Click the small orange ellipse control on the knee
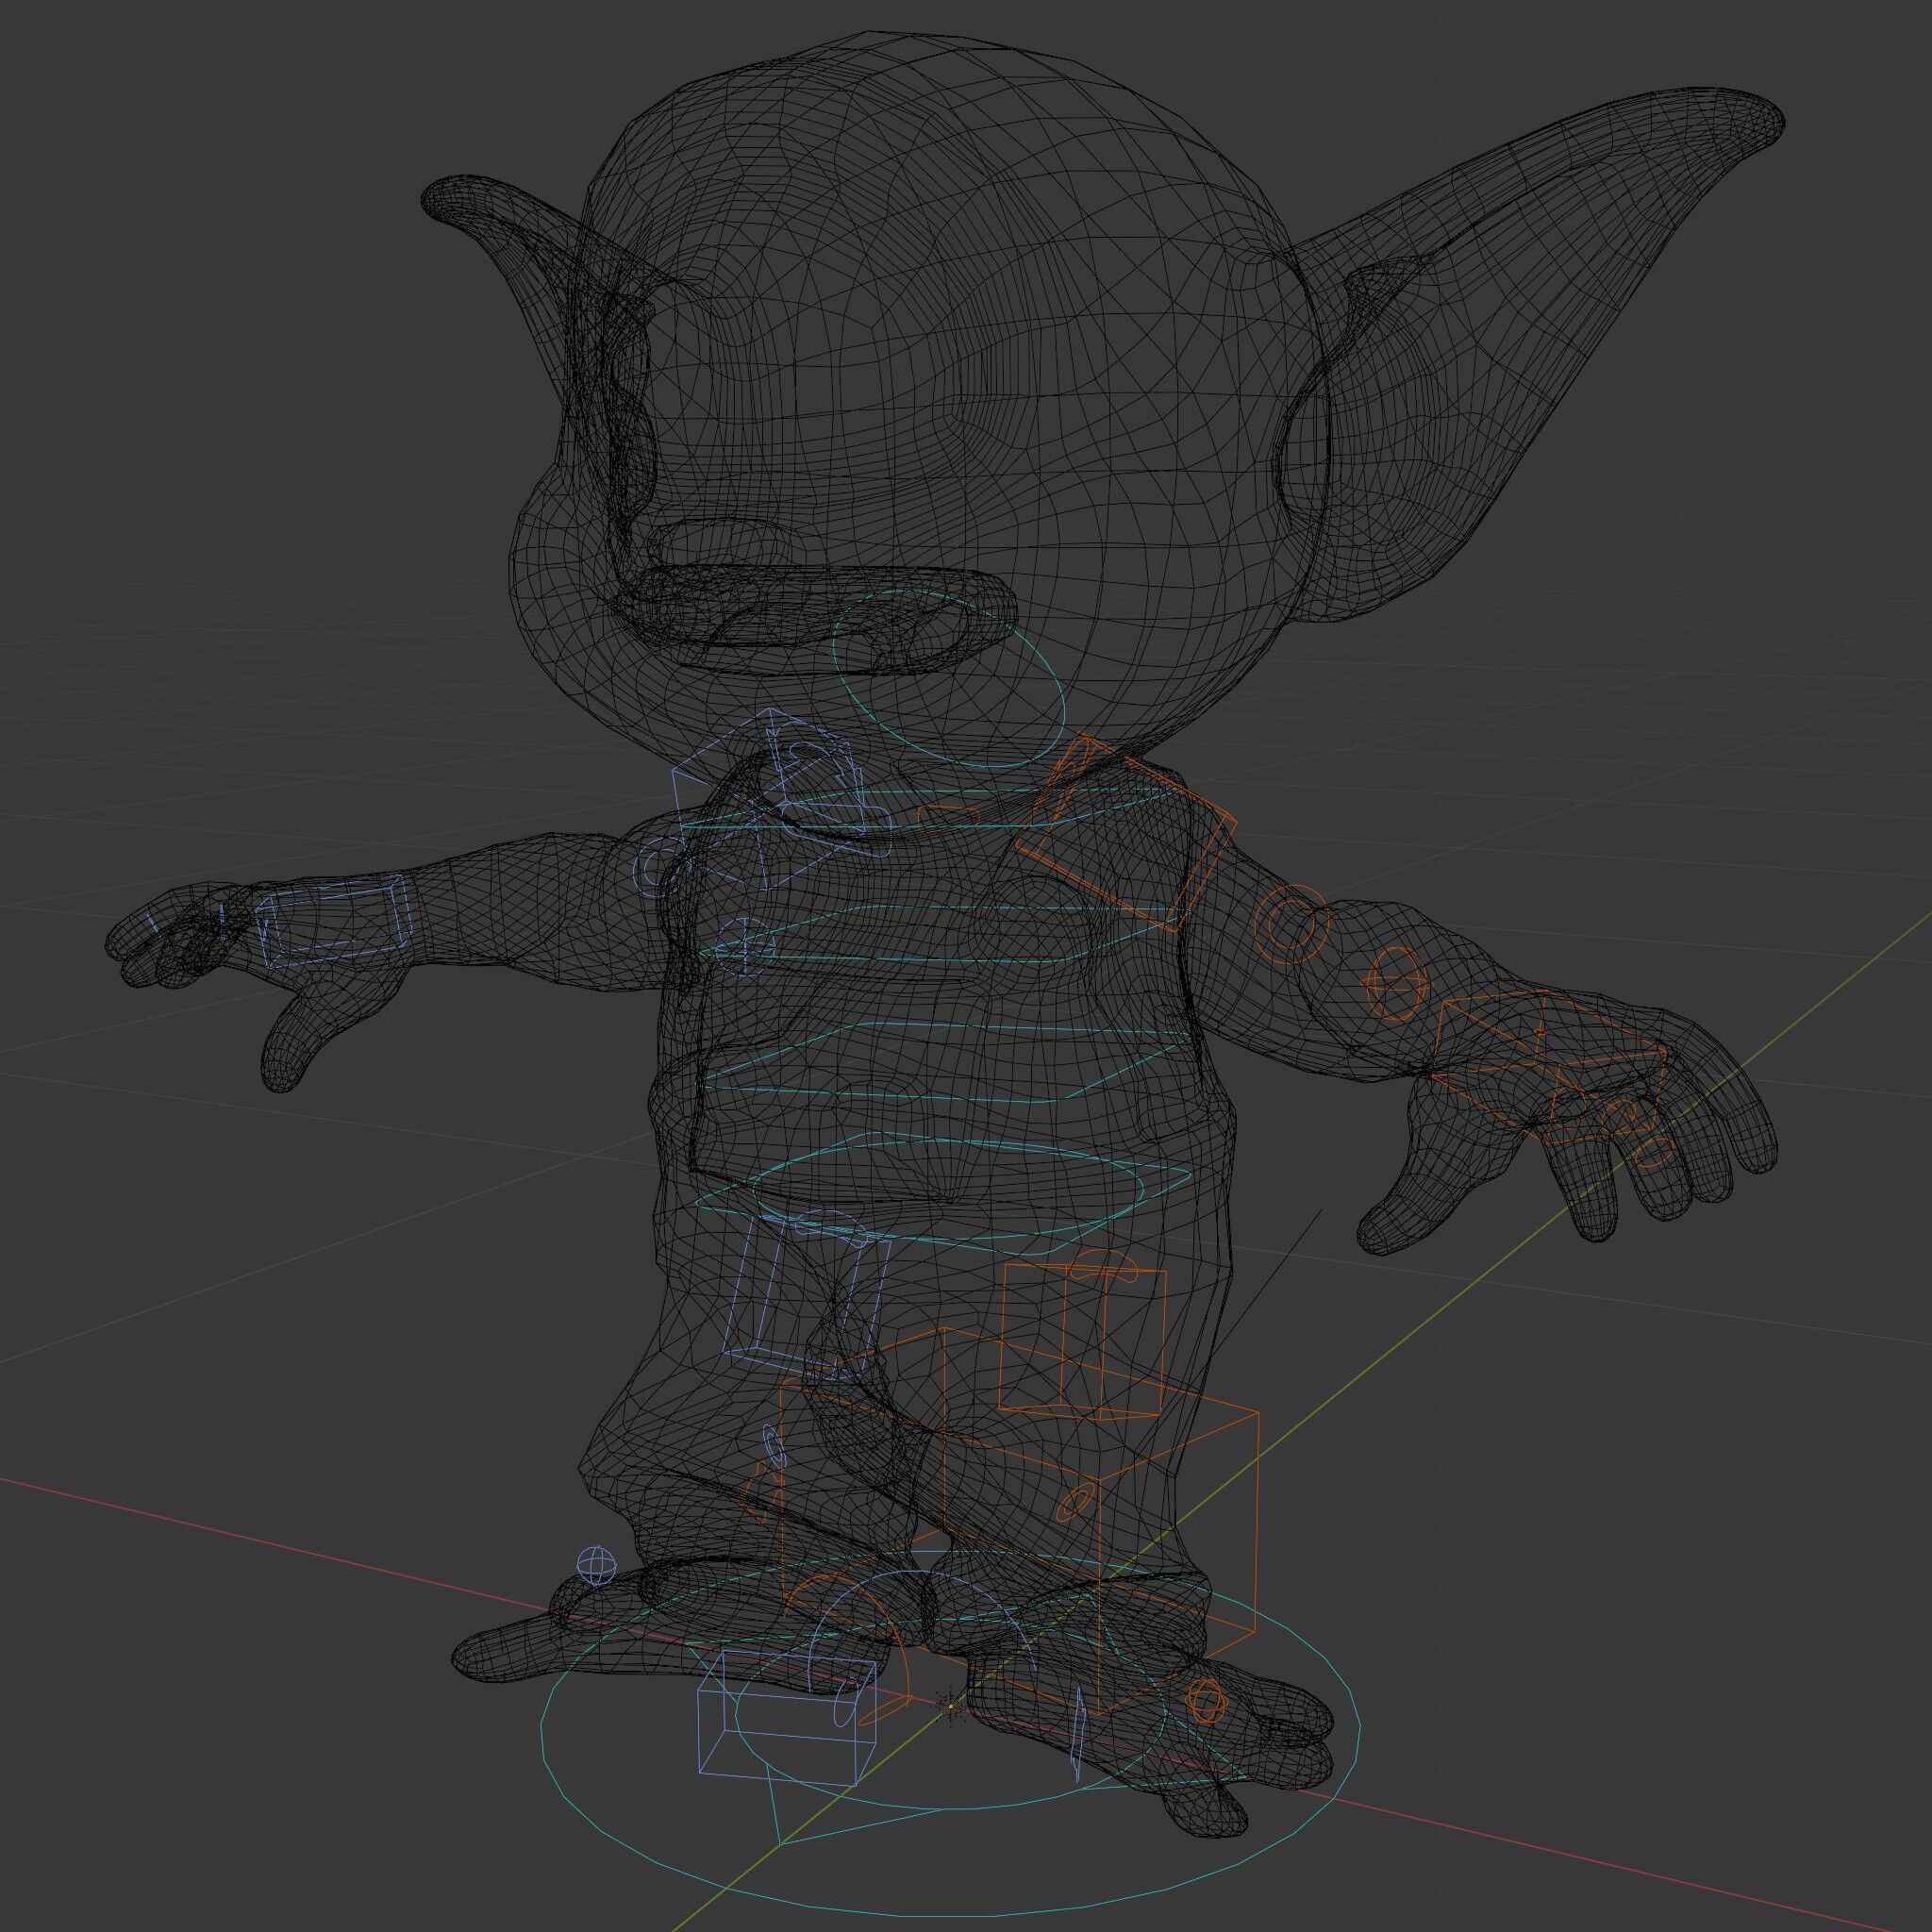Image resolution: width=1932 pixels, height=1932 pixels. [1075, 1503]
